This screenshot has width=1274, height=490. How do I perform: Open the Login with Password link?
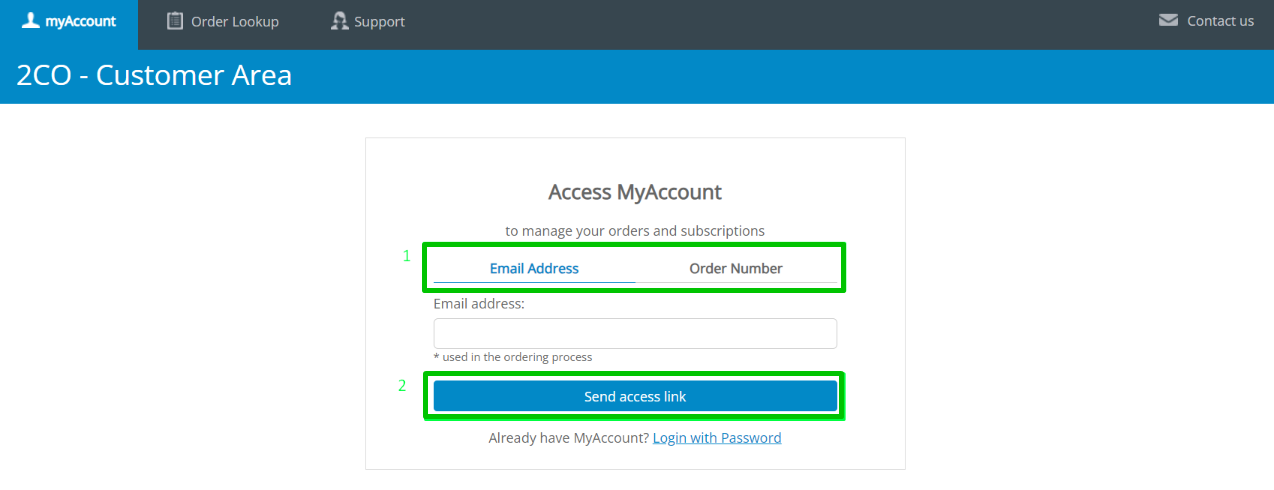tap(717, 438)
